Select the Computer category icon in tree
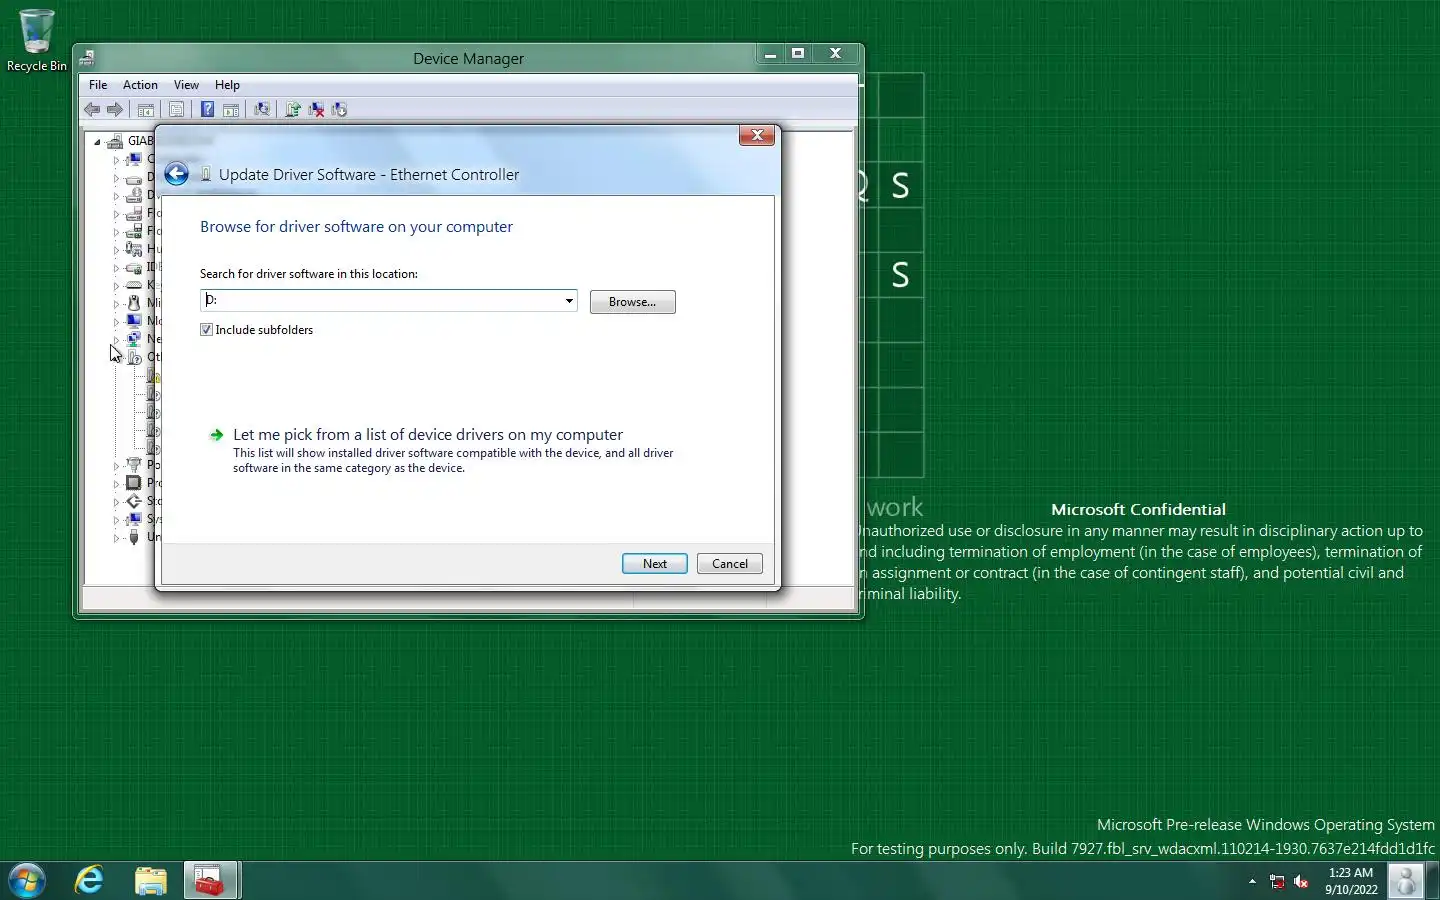Screen dimensions: 1440x900 point(133,159)
